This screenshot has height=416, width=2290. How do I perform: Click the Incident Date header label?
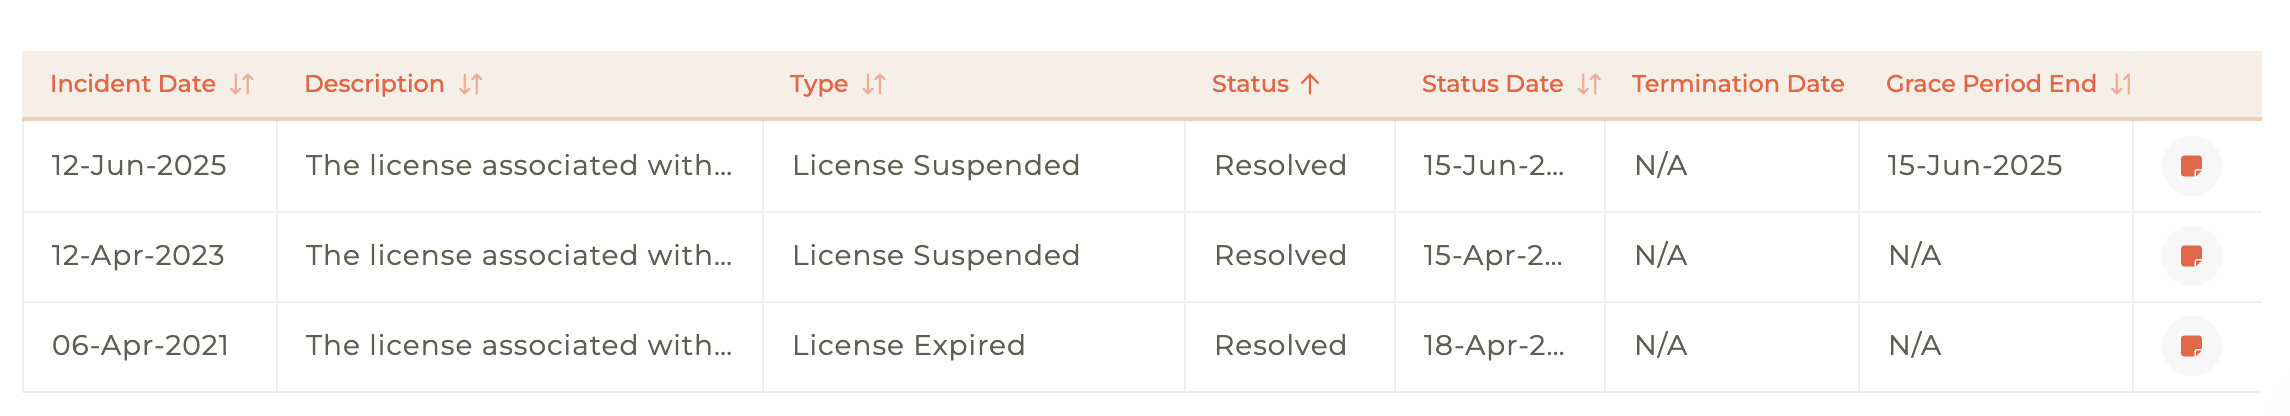tap(133, 84)
